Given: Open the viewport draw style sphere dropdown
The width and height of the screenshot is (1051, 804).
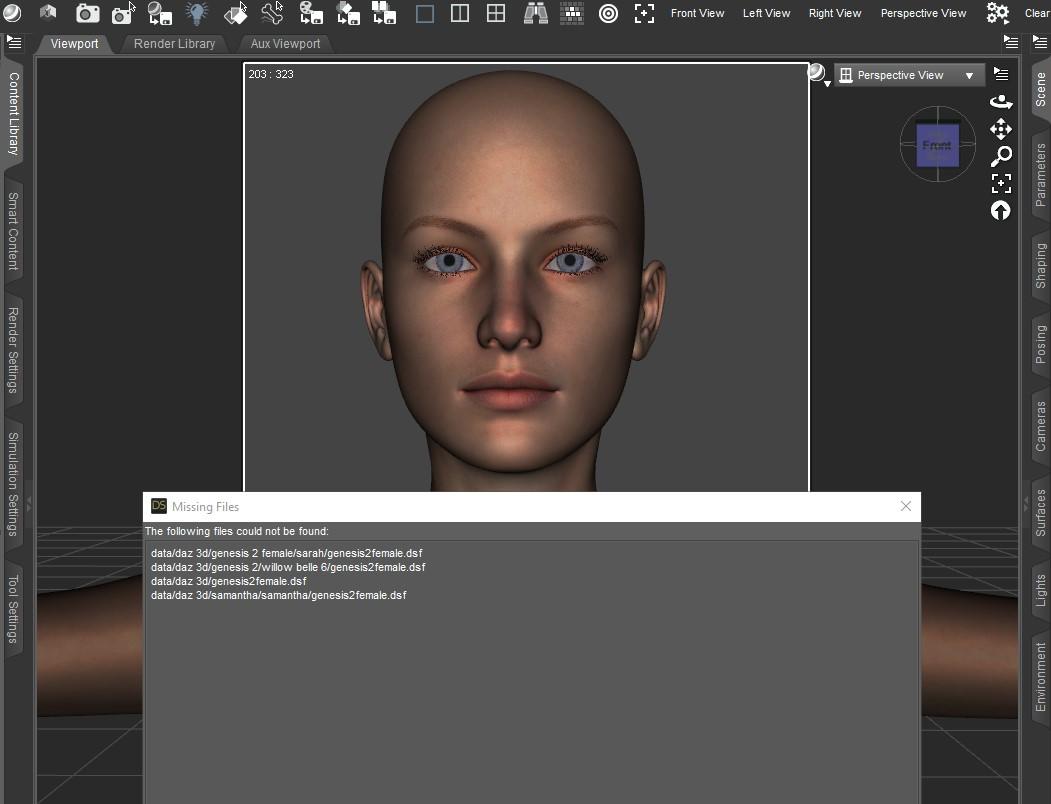Looking at the screenshot, I should click(817, 73).
